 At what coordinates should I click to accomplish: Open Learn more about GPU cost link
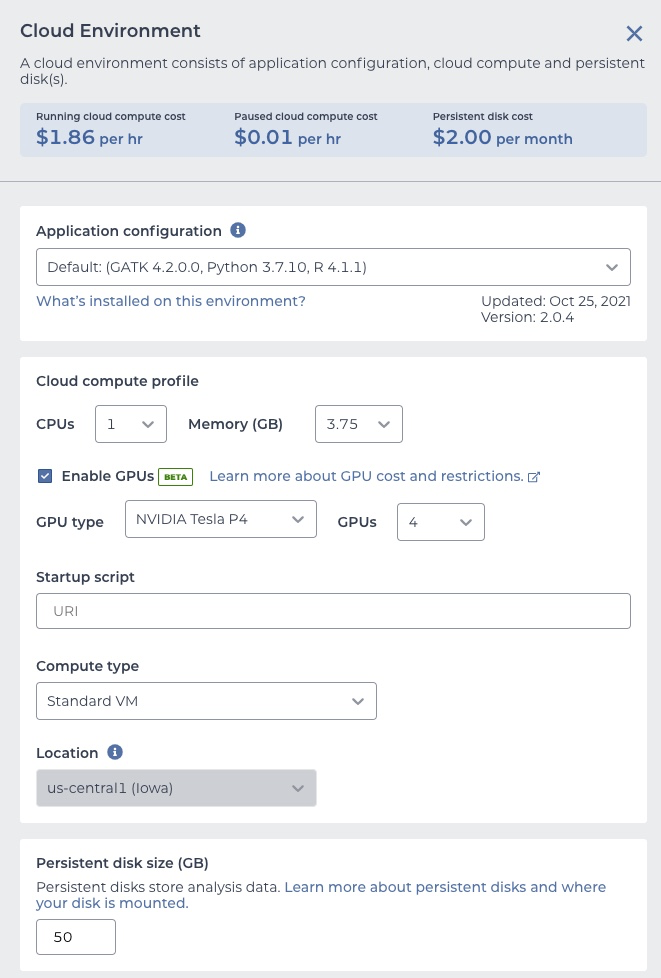pyautogui.click(x=366, y=476)
